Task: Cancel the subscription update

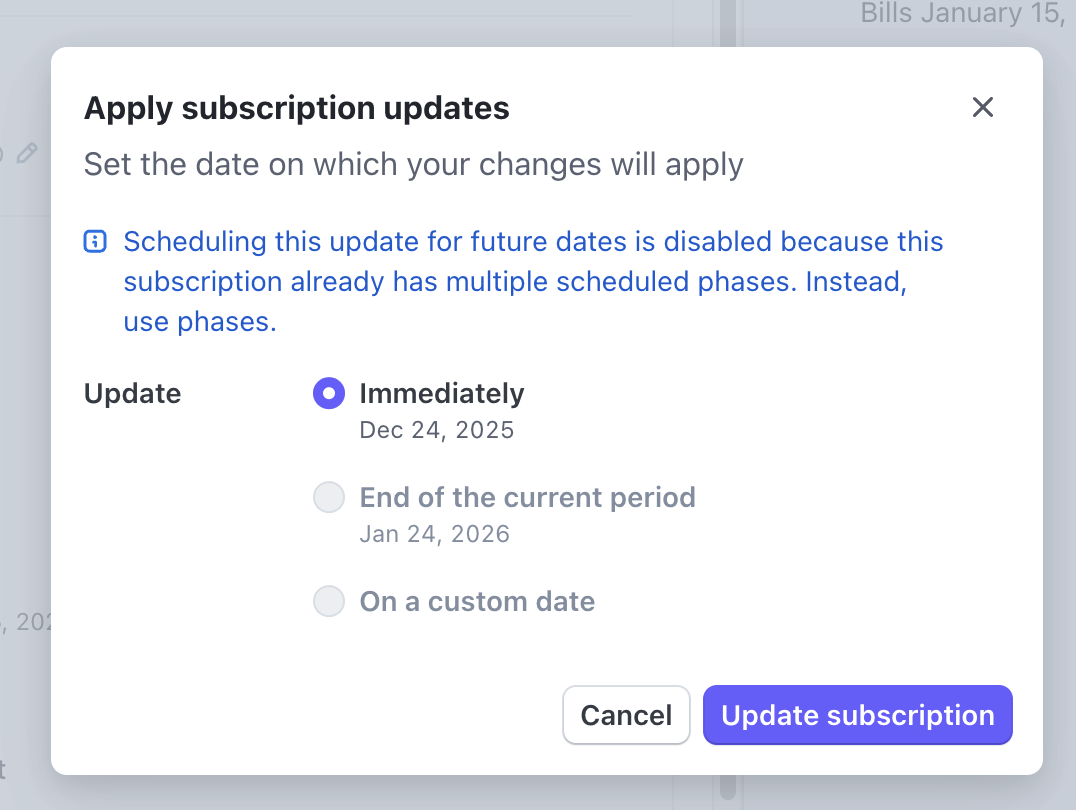Action: pos(626,715)
